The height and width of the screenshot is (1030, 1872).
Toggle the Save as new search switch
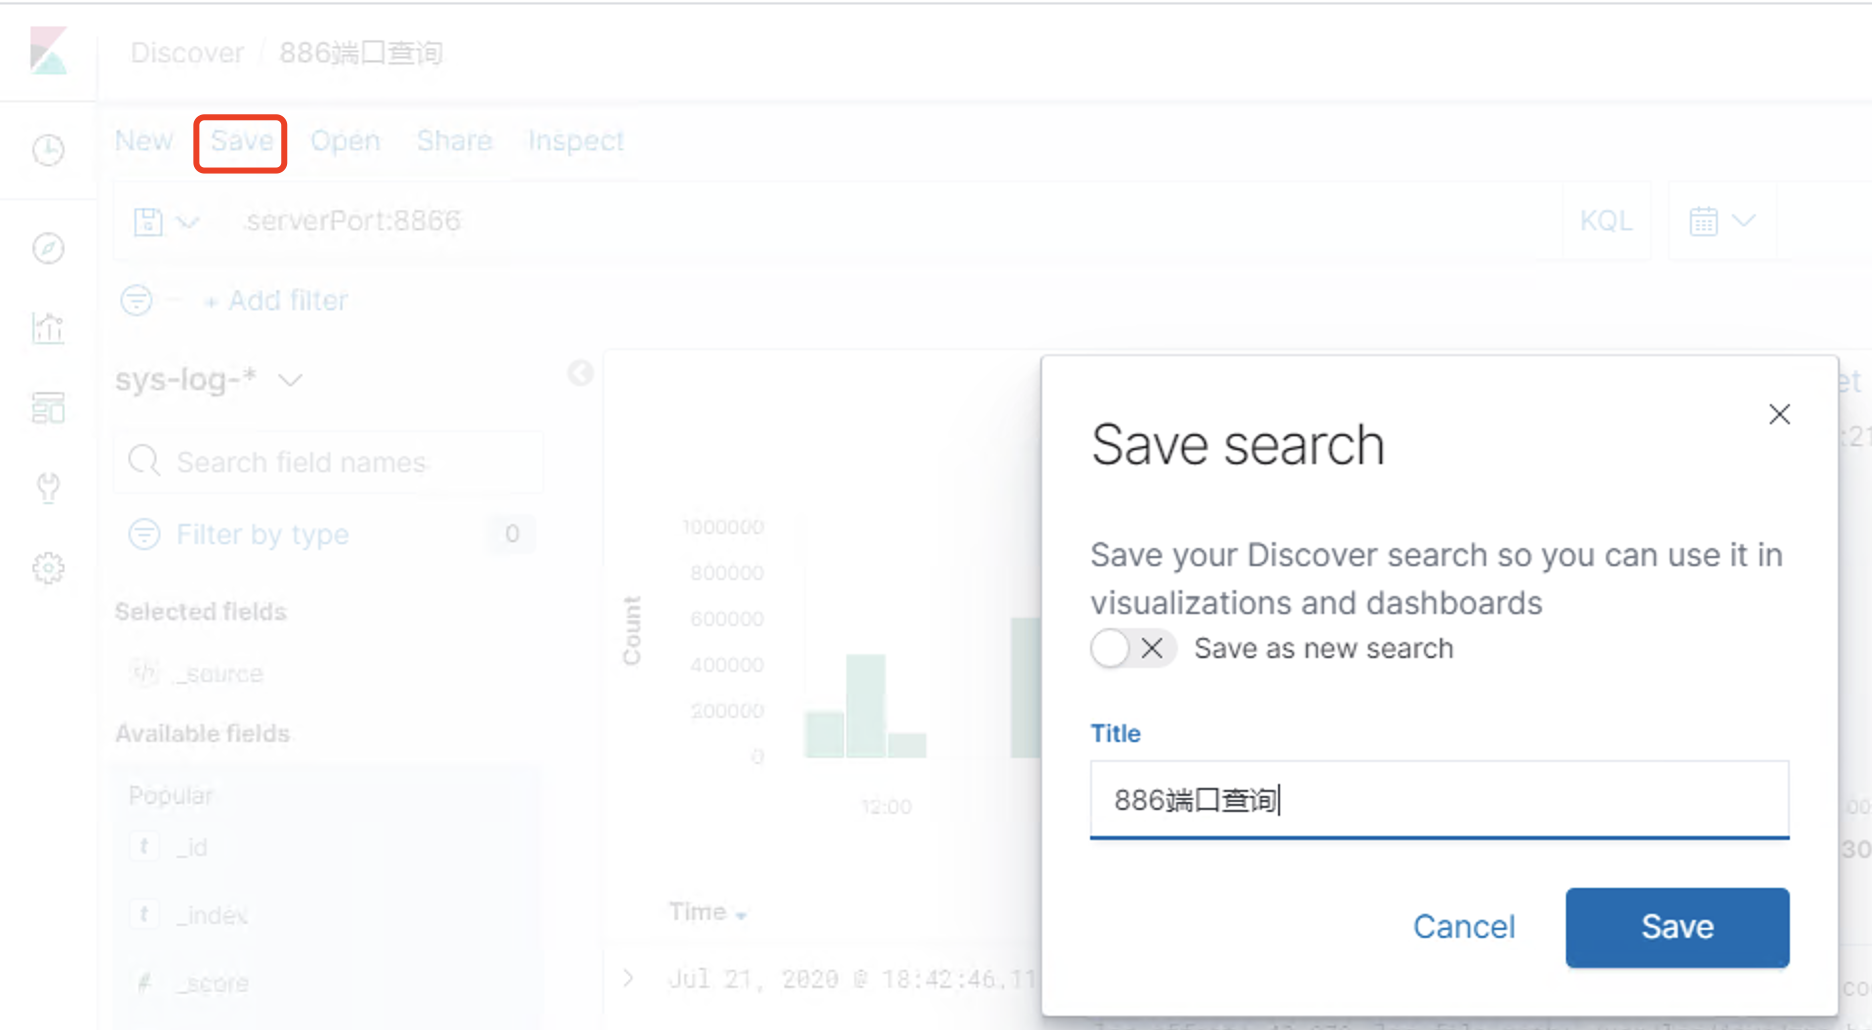click(1131, 648)
